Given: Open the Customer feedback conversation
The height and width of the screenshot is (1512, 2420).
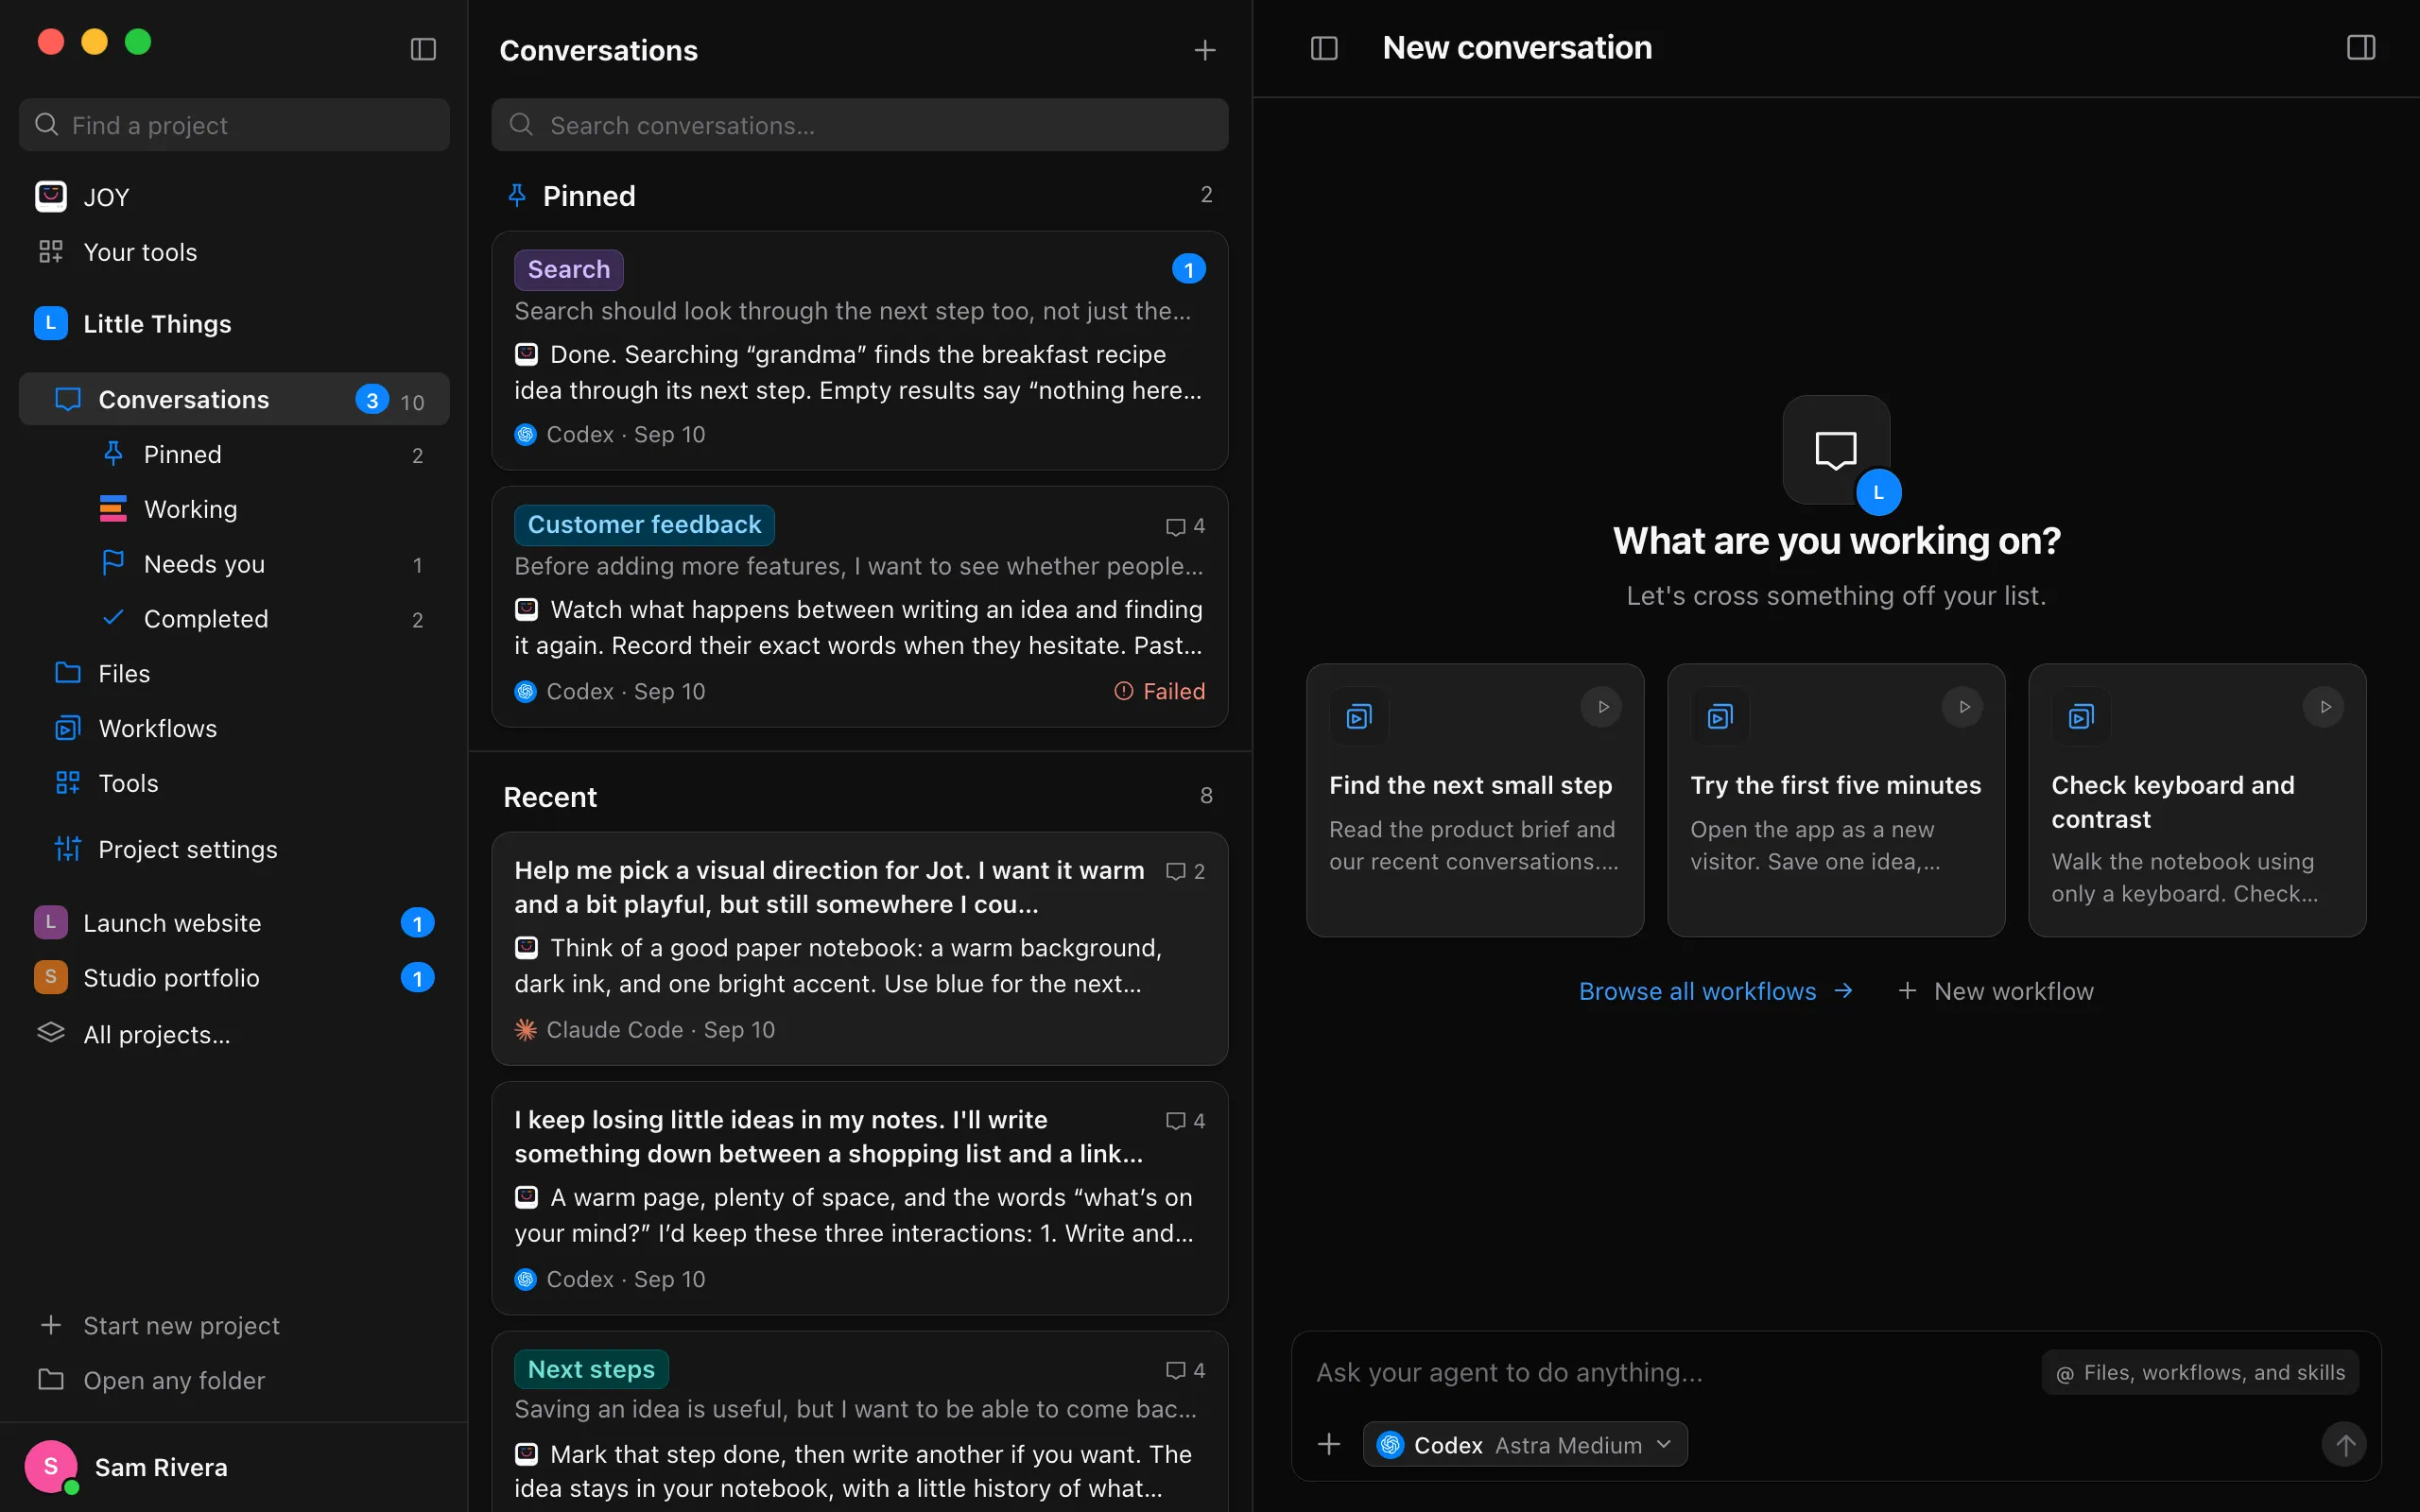Looking at the screenshot, I should coord(859,607).
